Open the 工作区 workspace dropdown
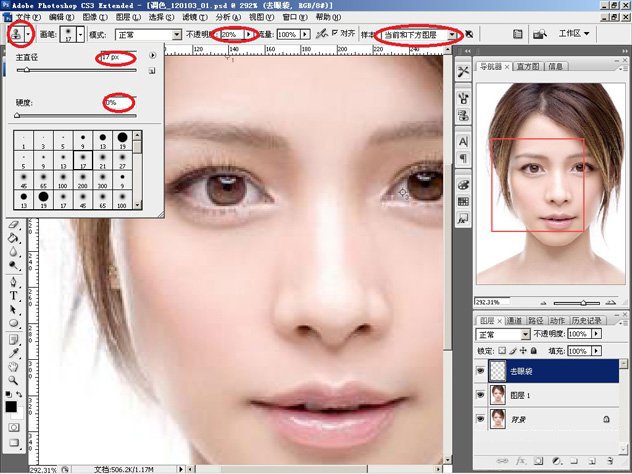This screenshot has width=632, height=474. click(575, 34)
